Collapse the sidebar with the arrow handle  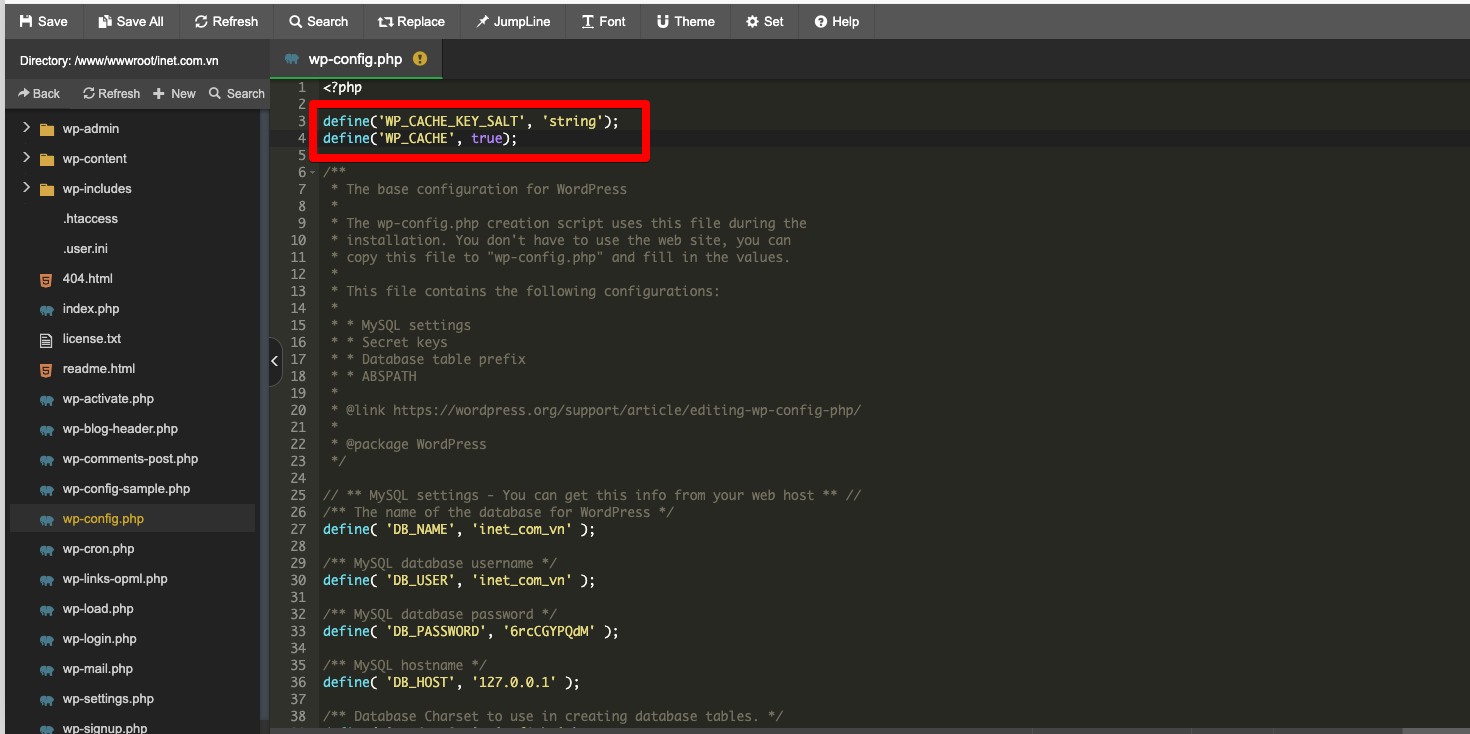(275, 362)
